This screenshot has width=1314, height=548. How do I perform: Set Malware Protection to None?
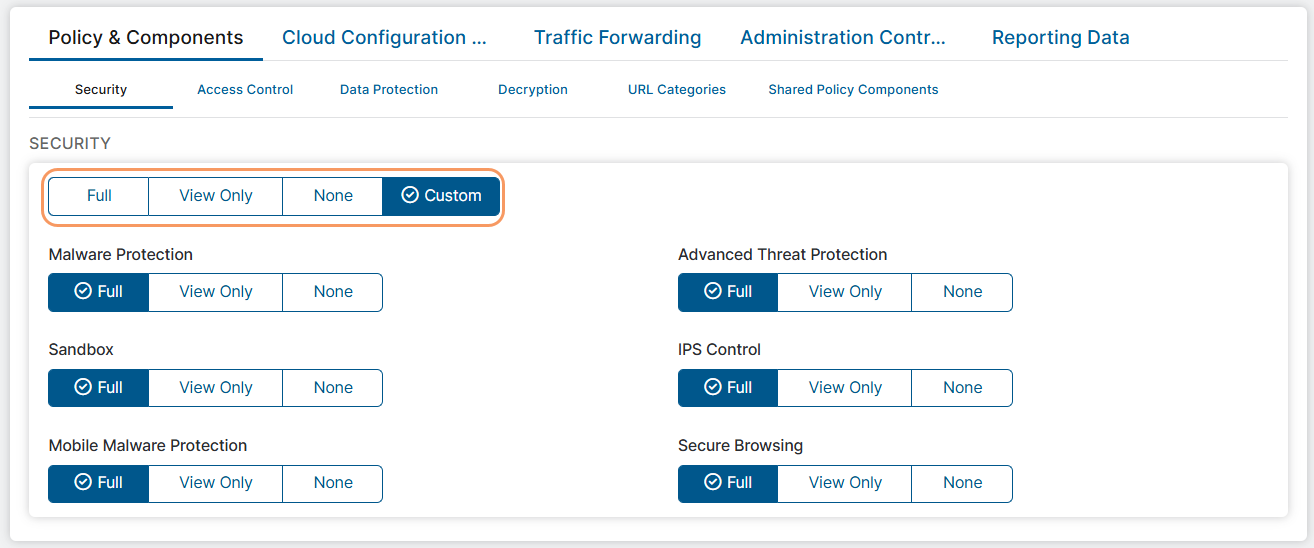click(x=333, y=292)
